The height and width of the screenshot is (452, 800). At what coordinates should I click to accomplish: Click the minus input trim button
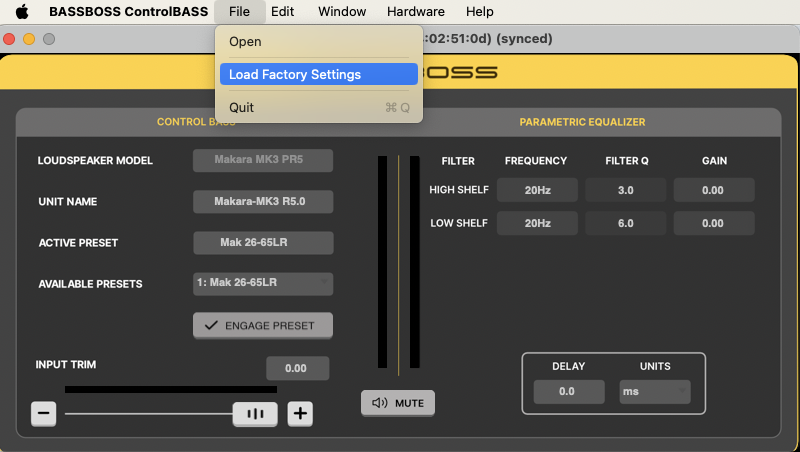pos(43,413)
